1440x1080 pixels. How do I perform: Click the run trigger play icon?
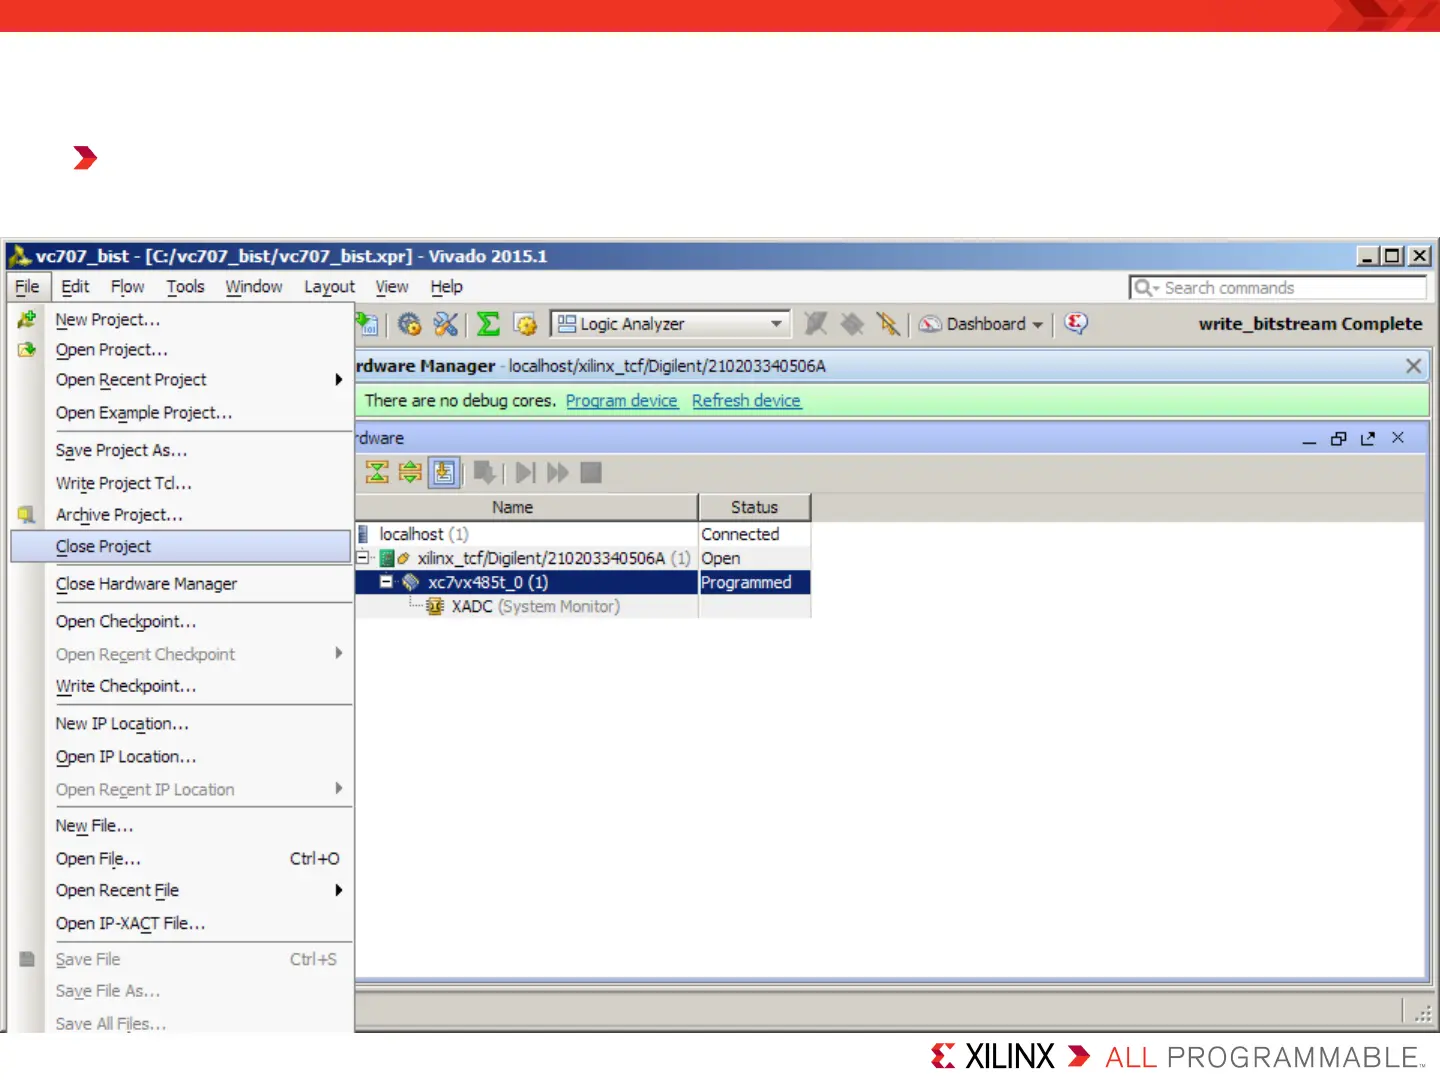[x=526, y=472]
